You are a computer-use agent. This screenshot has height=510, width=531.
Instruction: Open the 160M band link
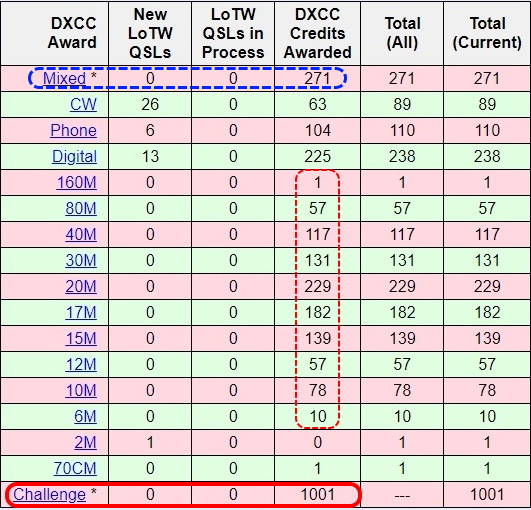pyautogui.click(x=77, y=182)
